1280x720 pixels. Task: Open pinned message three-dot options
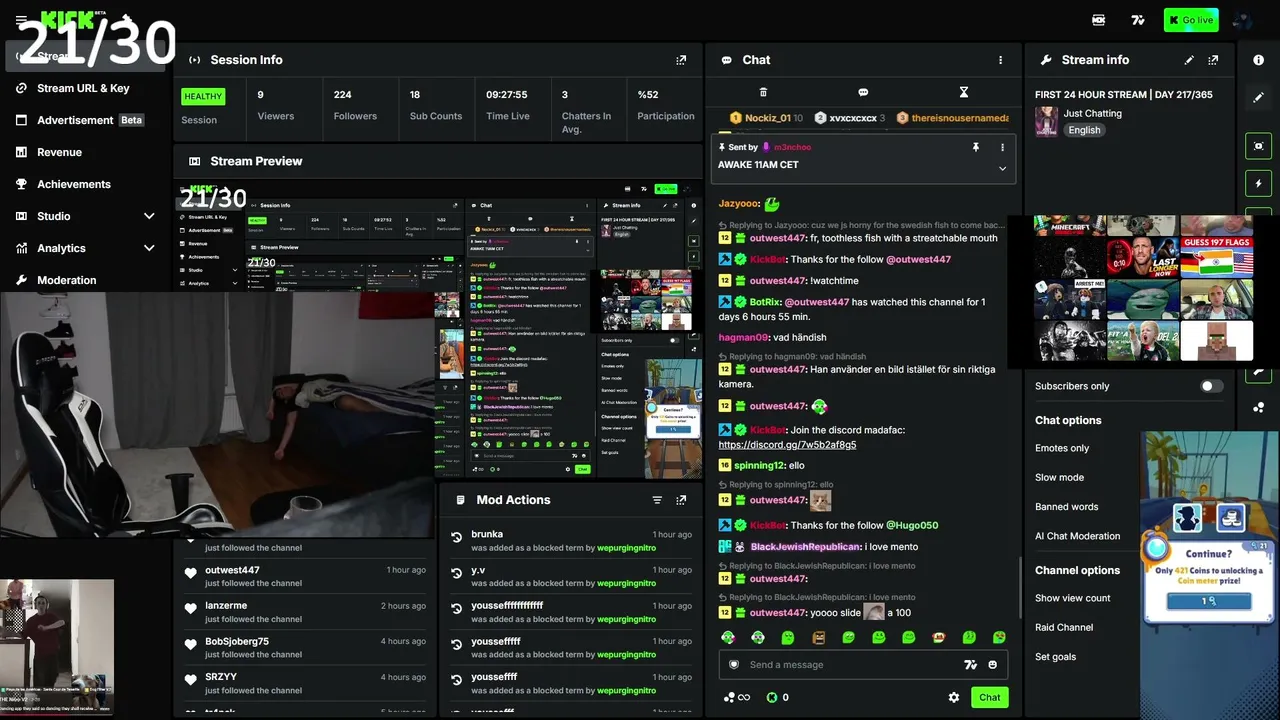1002,147
